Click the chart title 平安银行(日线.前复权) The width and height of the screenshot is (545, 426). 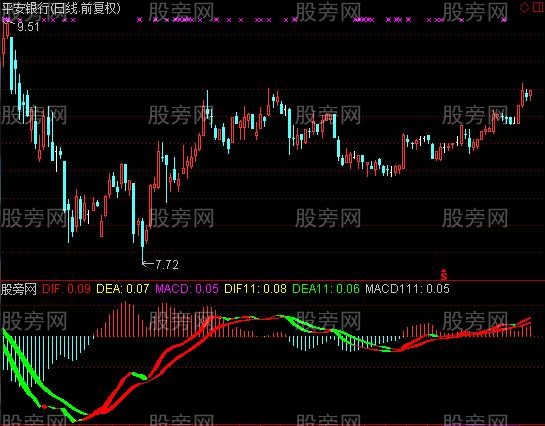click(62, 8)
